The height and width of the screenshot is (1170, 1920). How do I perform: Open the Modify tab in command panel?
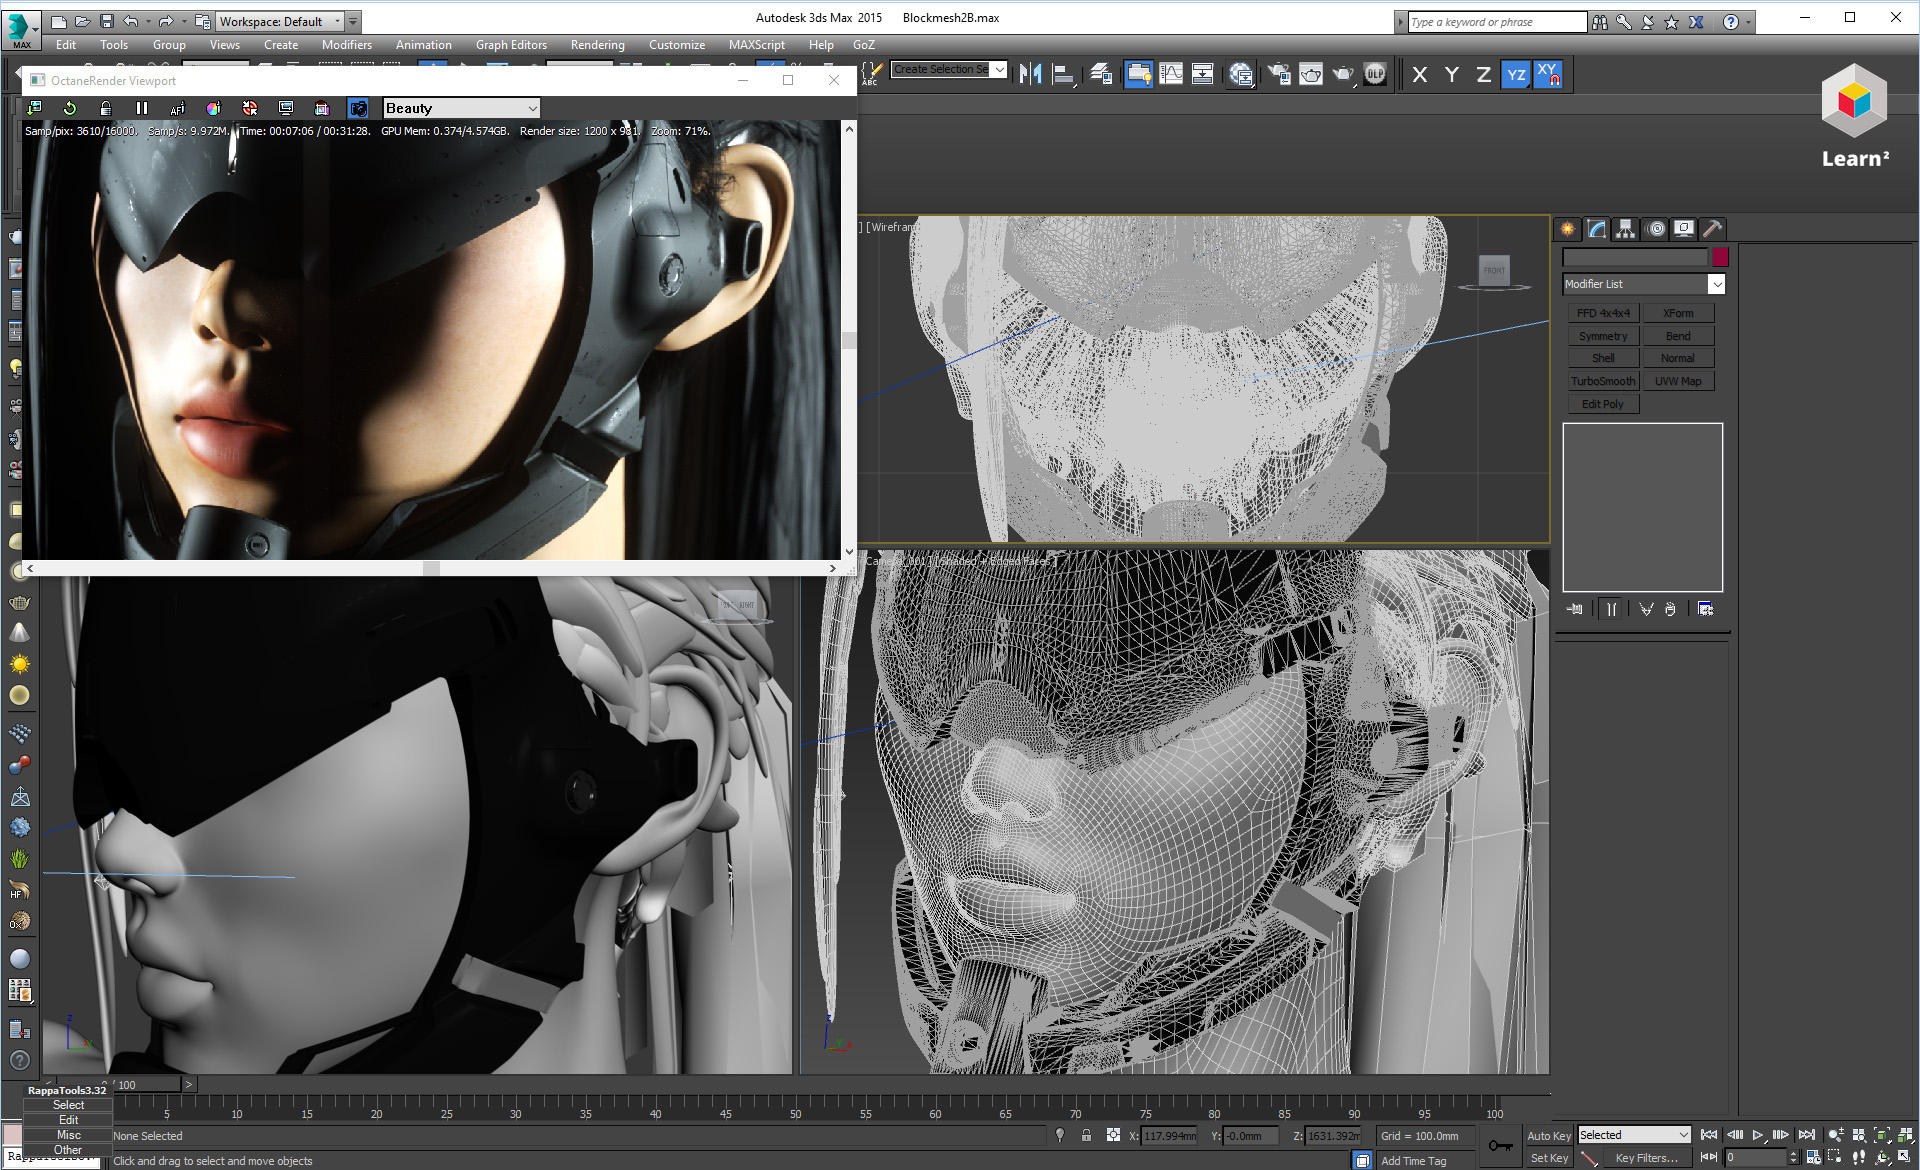coord(1597,229)
